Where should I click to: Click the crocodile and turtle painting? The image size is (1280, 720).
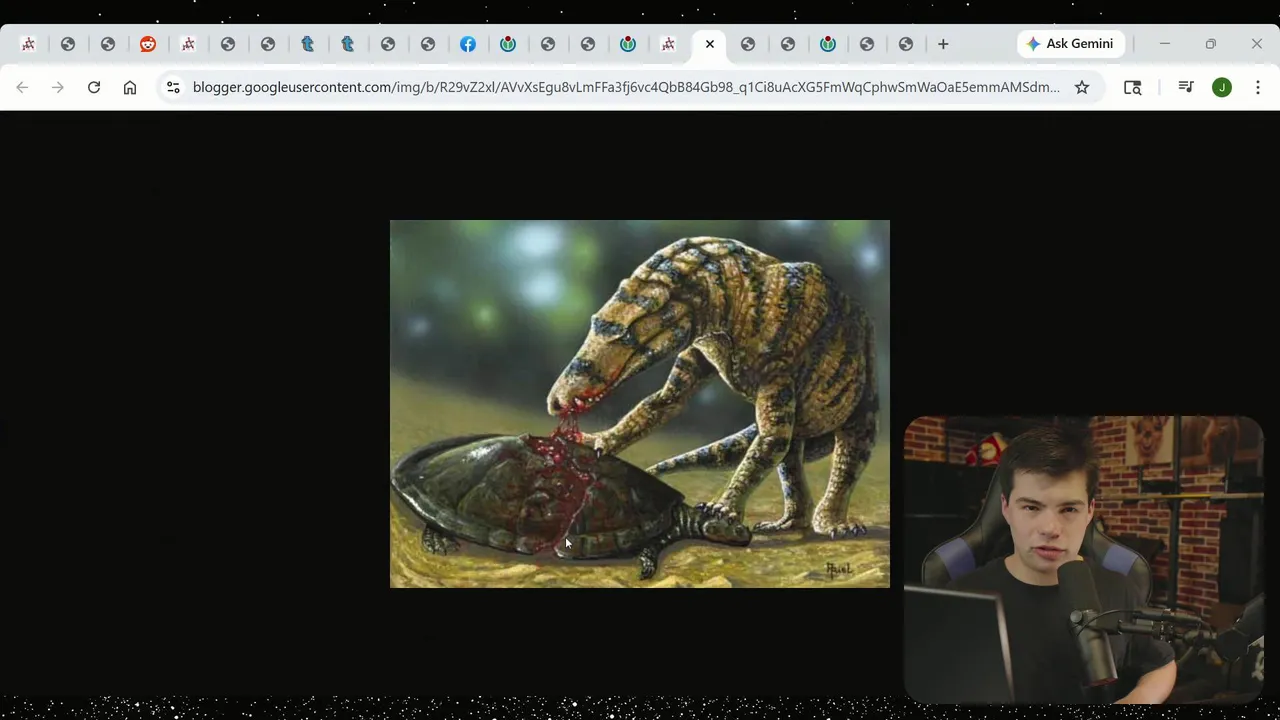640,404
